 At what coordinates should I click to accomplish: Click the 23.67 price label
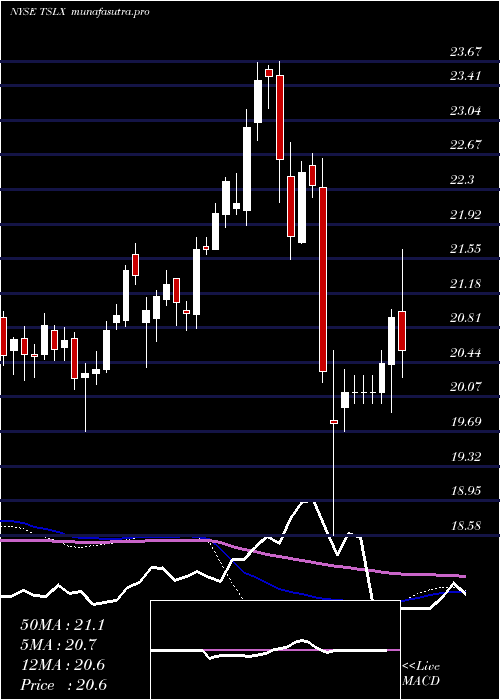point(466,52)
